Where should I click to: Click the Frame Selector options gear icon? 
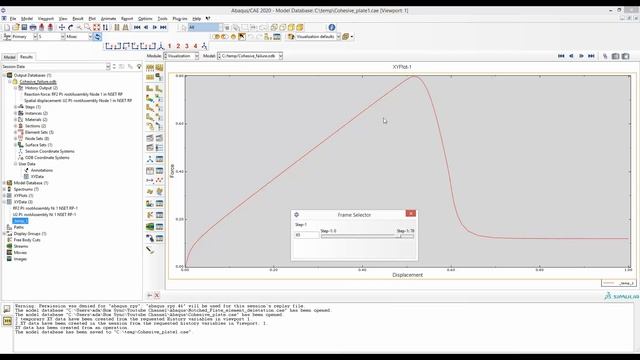[x=297, y=215]
